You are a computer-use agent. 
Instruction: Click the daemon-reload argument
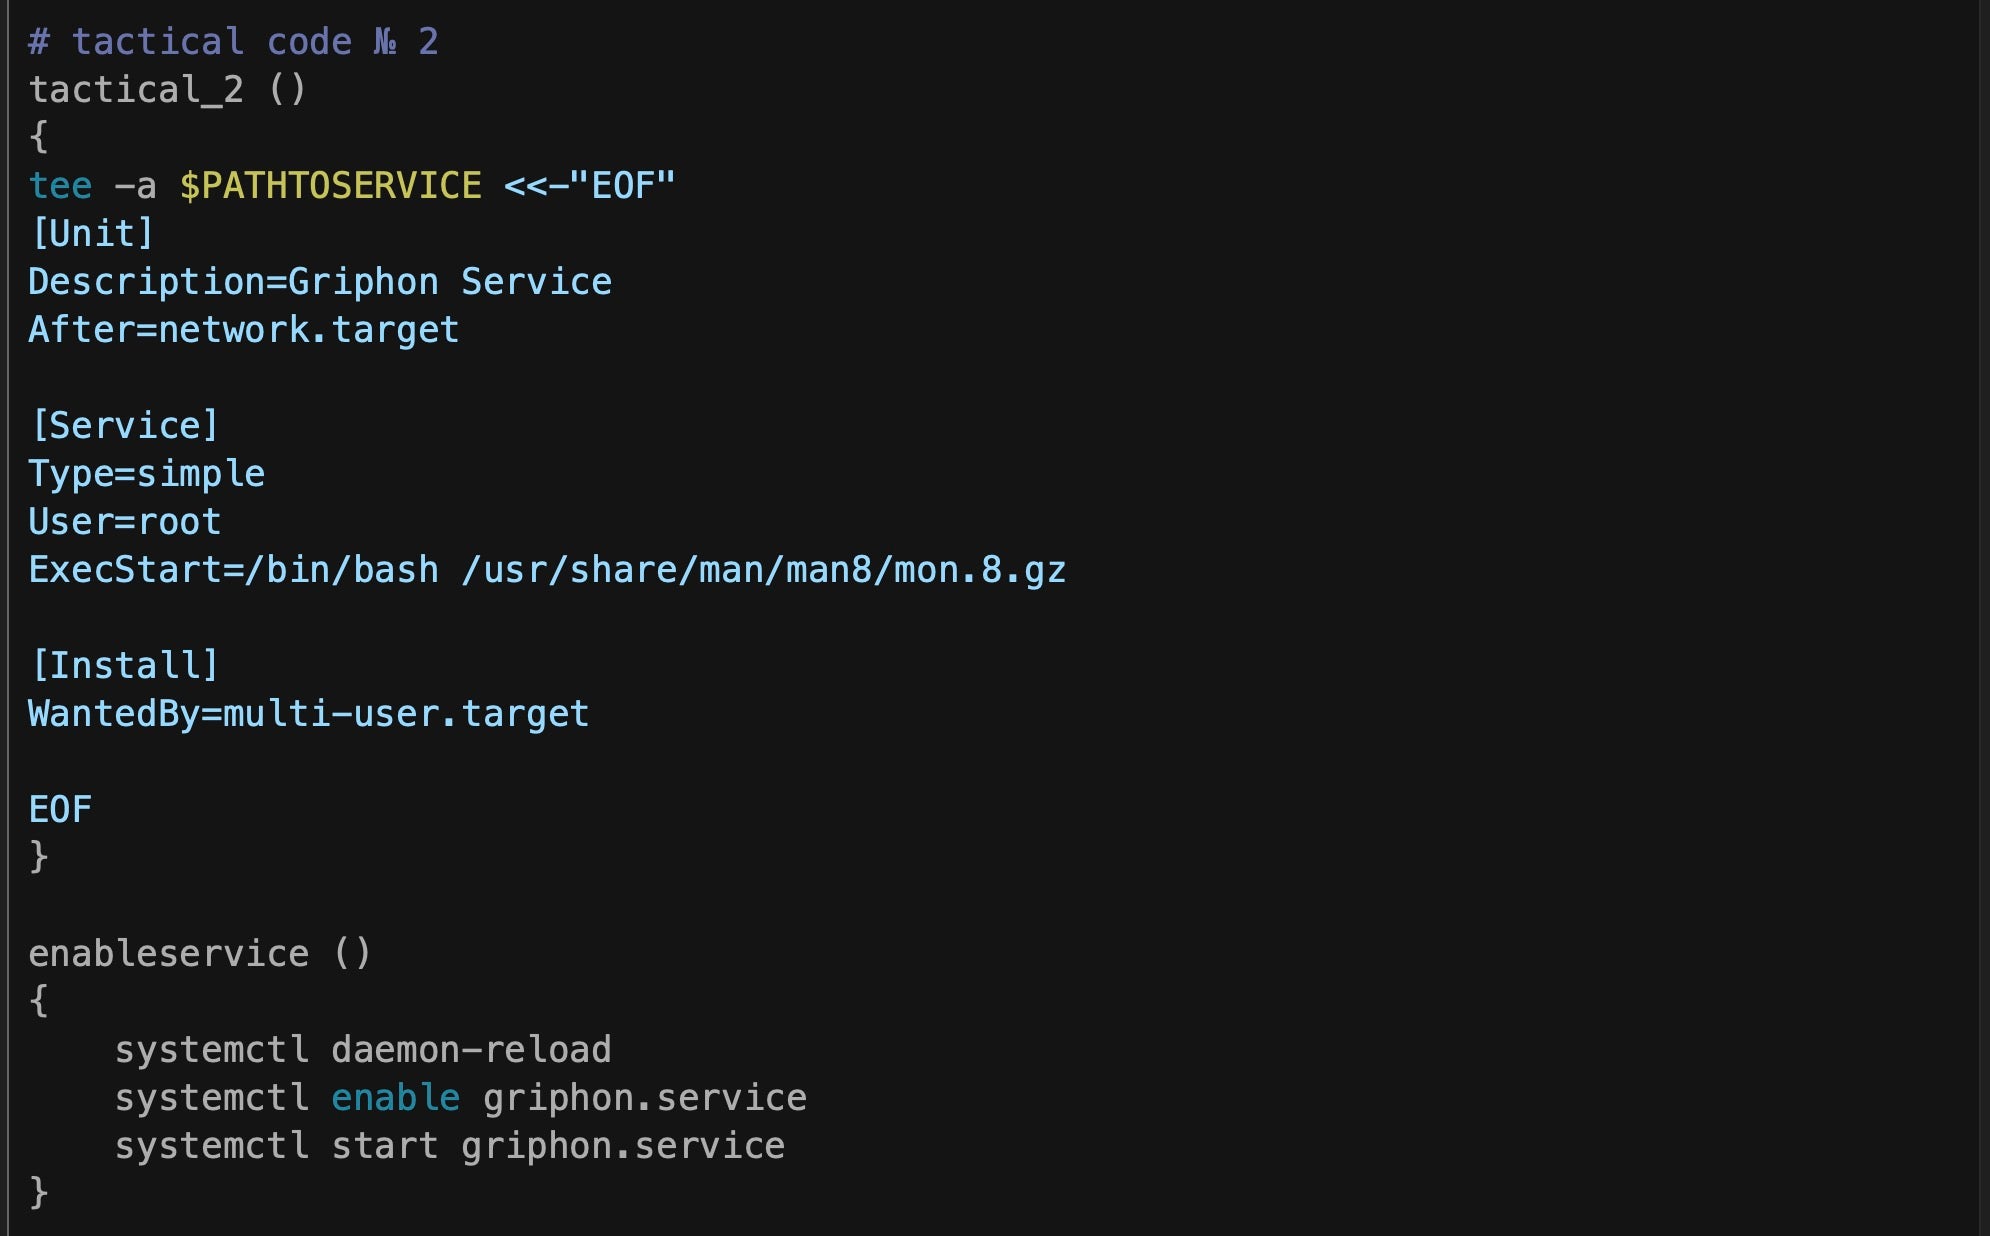click(x=471, y=1049)
